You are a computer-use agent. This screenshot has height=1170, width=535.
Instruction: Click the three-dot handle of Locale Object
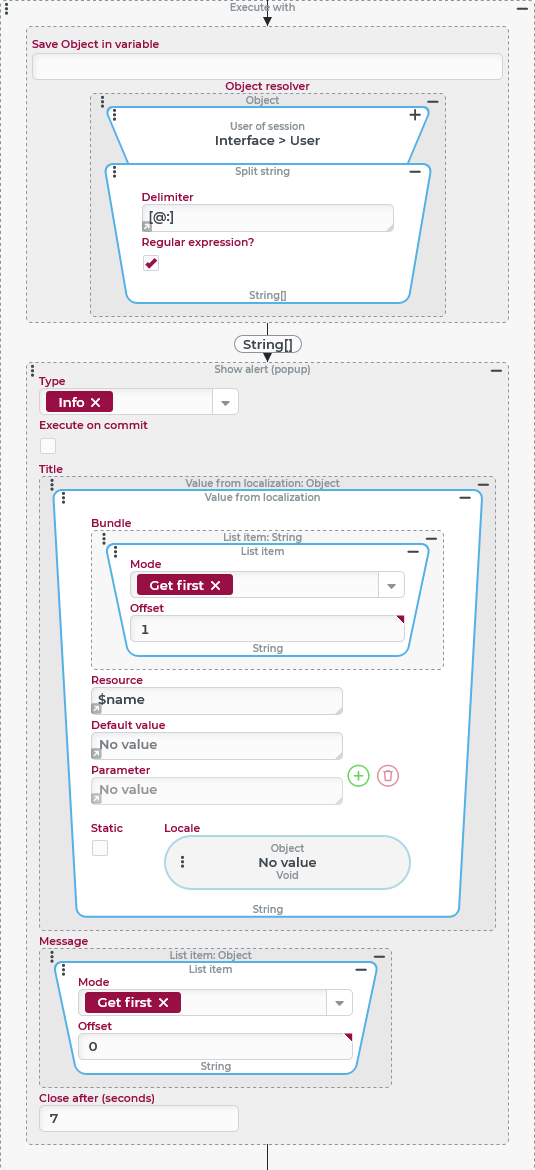(x=183, y=862)
